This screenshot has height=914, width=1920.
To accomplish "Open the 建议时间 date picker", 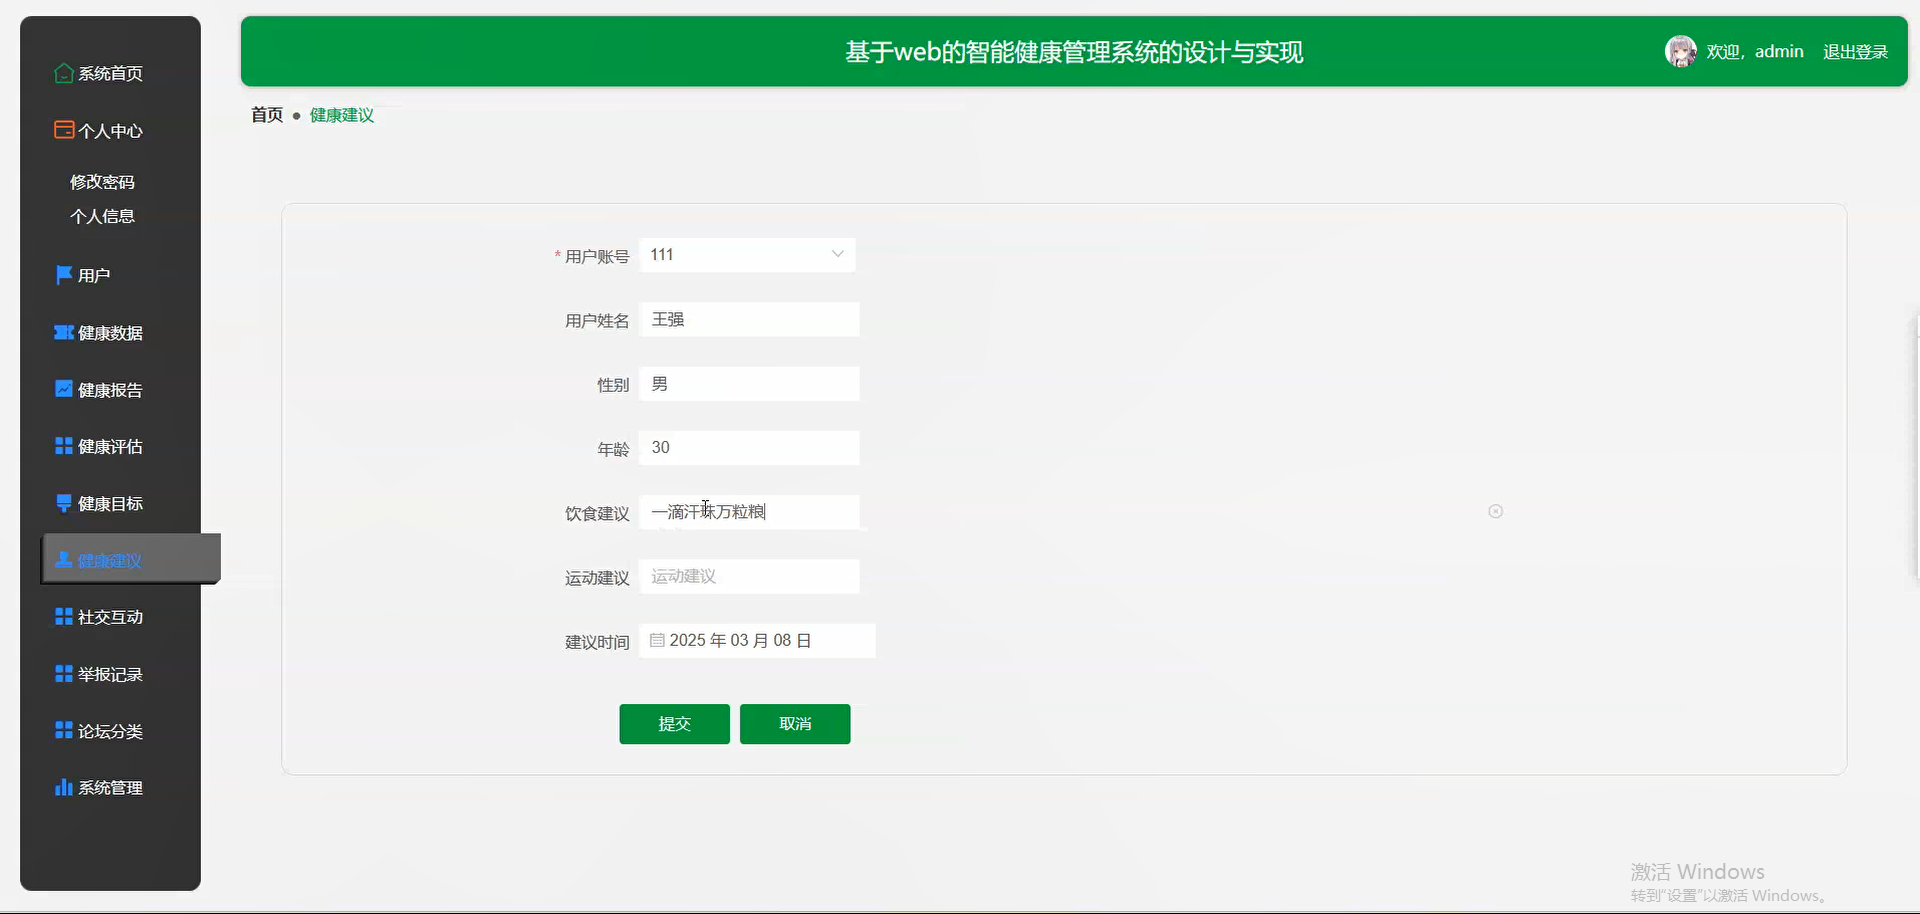I will (756, 640).
